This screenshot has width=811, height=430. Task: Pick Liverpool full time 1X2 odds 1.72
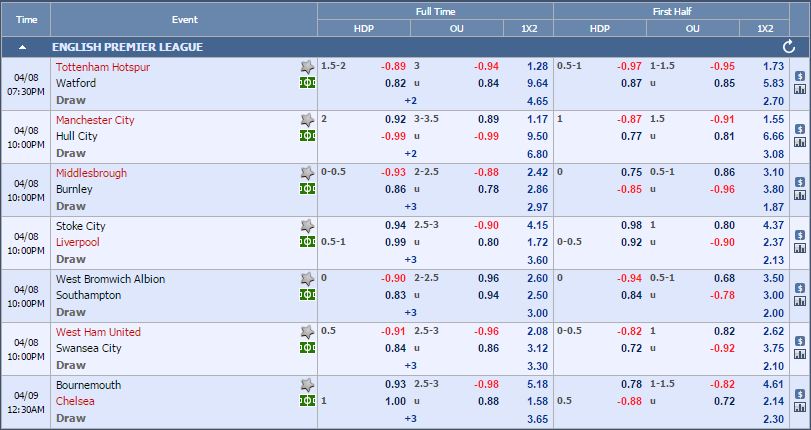coord(537,242)
